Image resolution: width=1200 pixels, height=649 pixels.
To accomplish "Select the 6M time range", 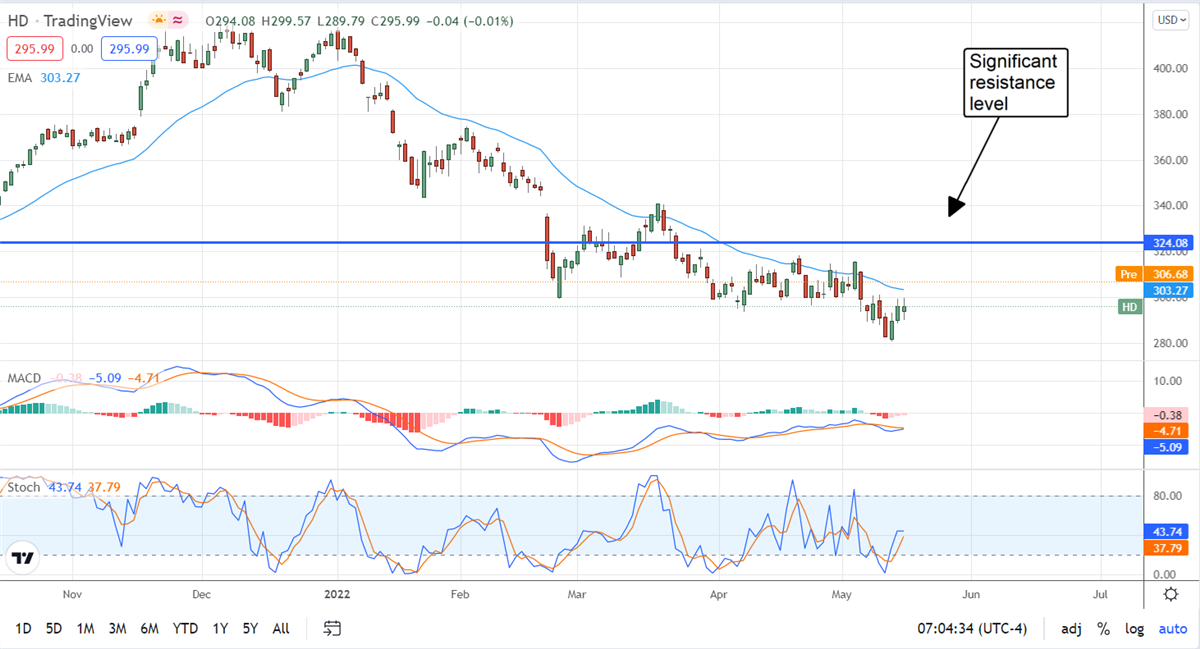I will click(x=150, y=629).
